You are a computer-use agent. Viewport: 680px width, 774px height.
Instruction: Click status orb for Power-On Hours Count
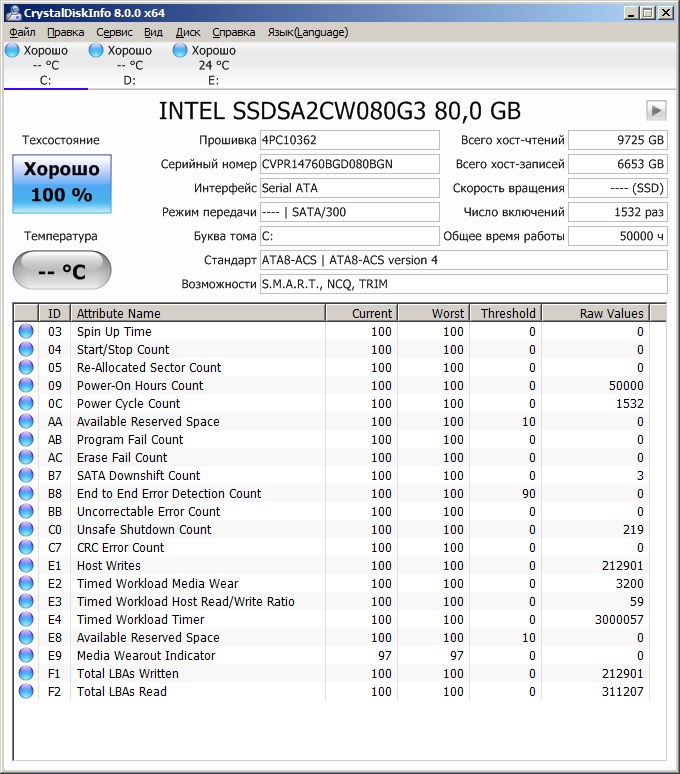[26, 386]
